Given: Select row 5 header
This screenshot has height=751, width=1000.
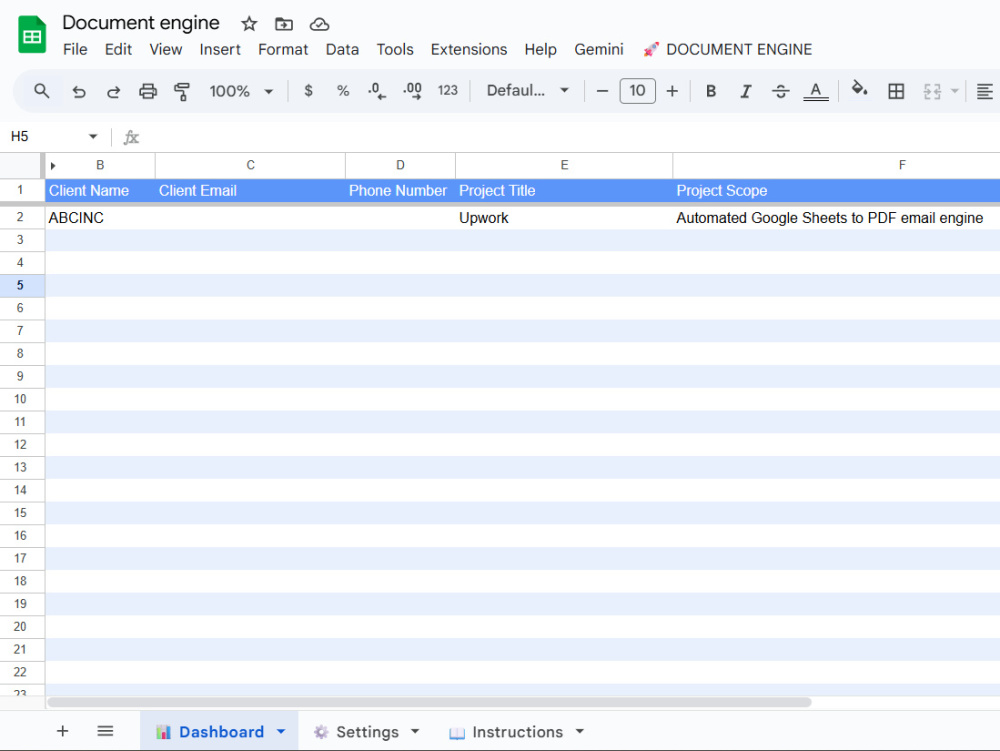Looking at the screenshot, I should click(x=20, y=285).
